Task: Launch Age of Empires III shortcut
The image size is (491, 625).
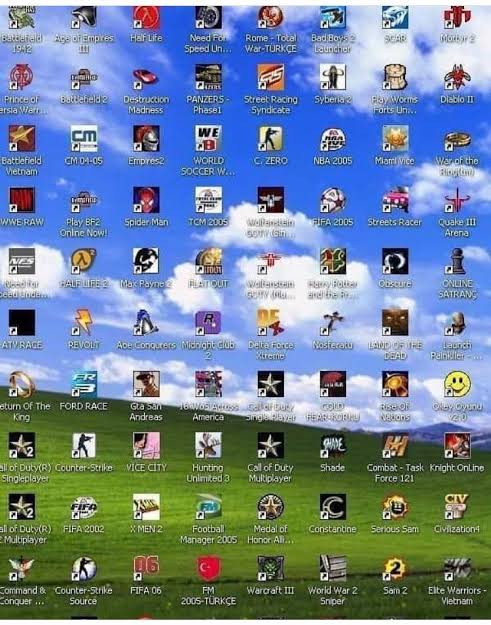Action: pyautogui.click(x=84, y=18)
